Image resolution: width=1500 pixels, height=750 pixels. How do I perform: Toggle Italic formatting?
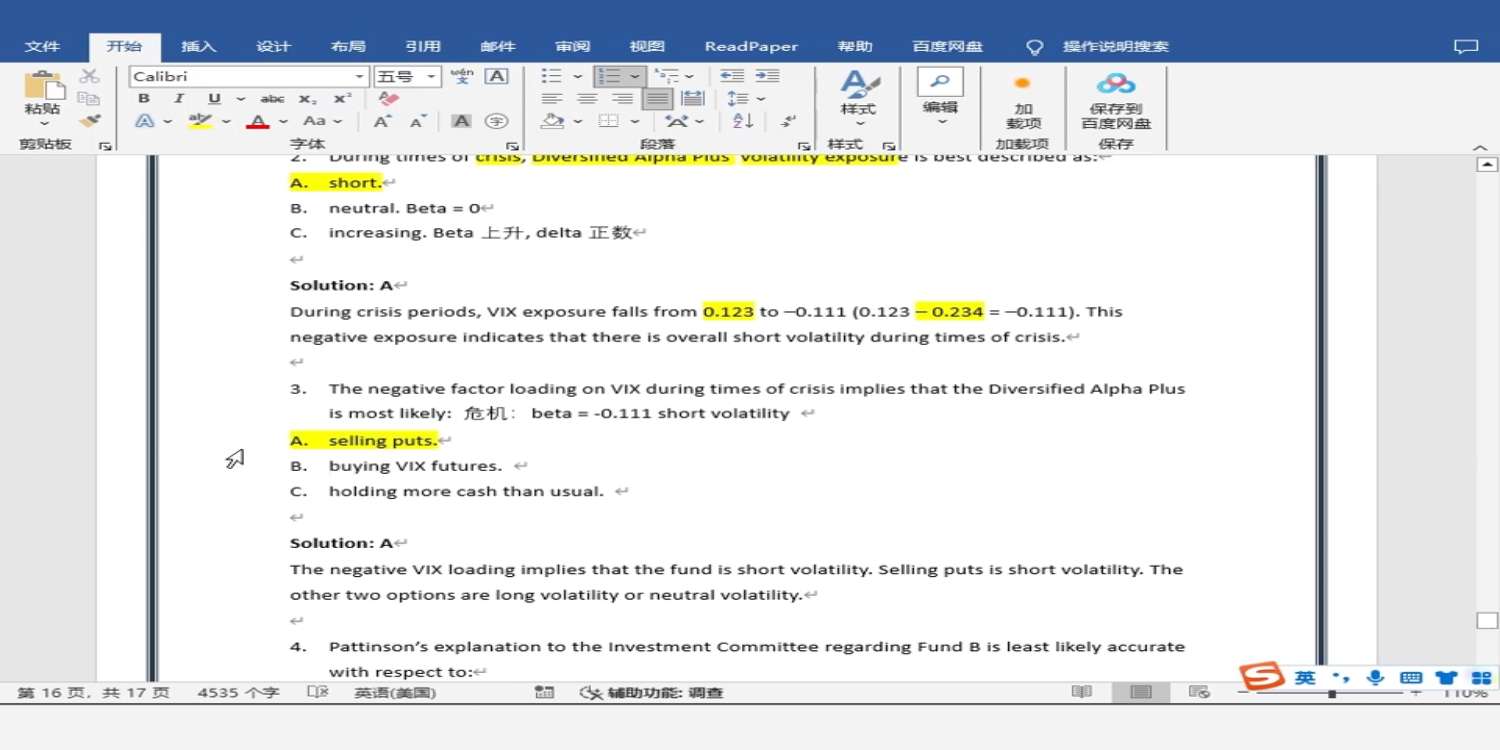(179, 99)
